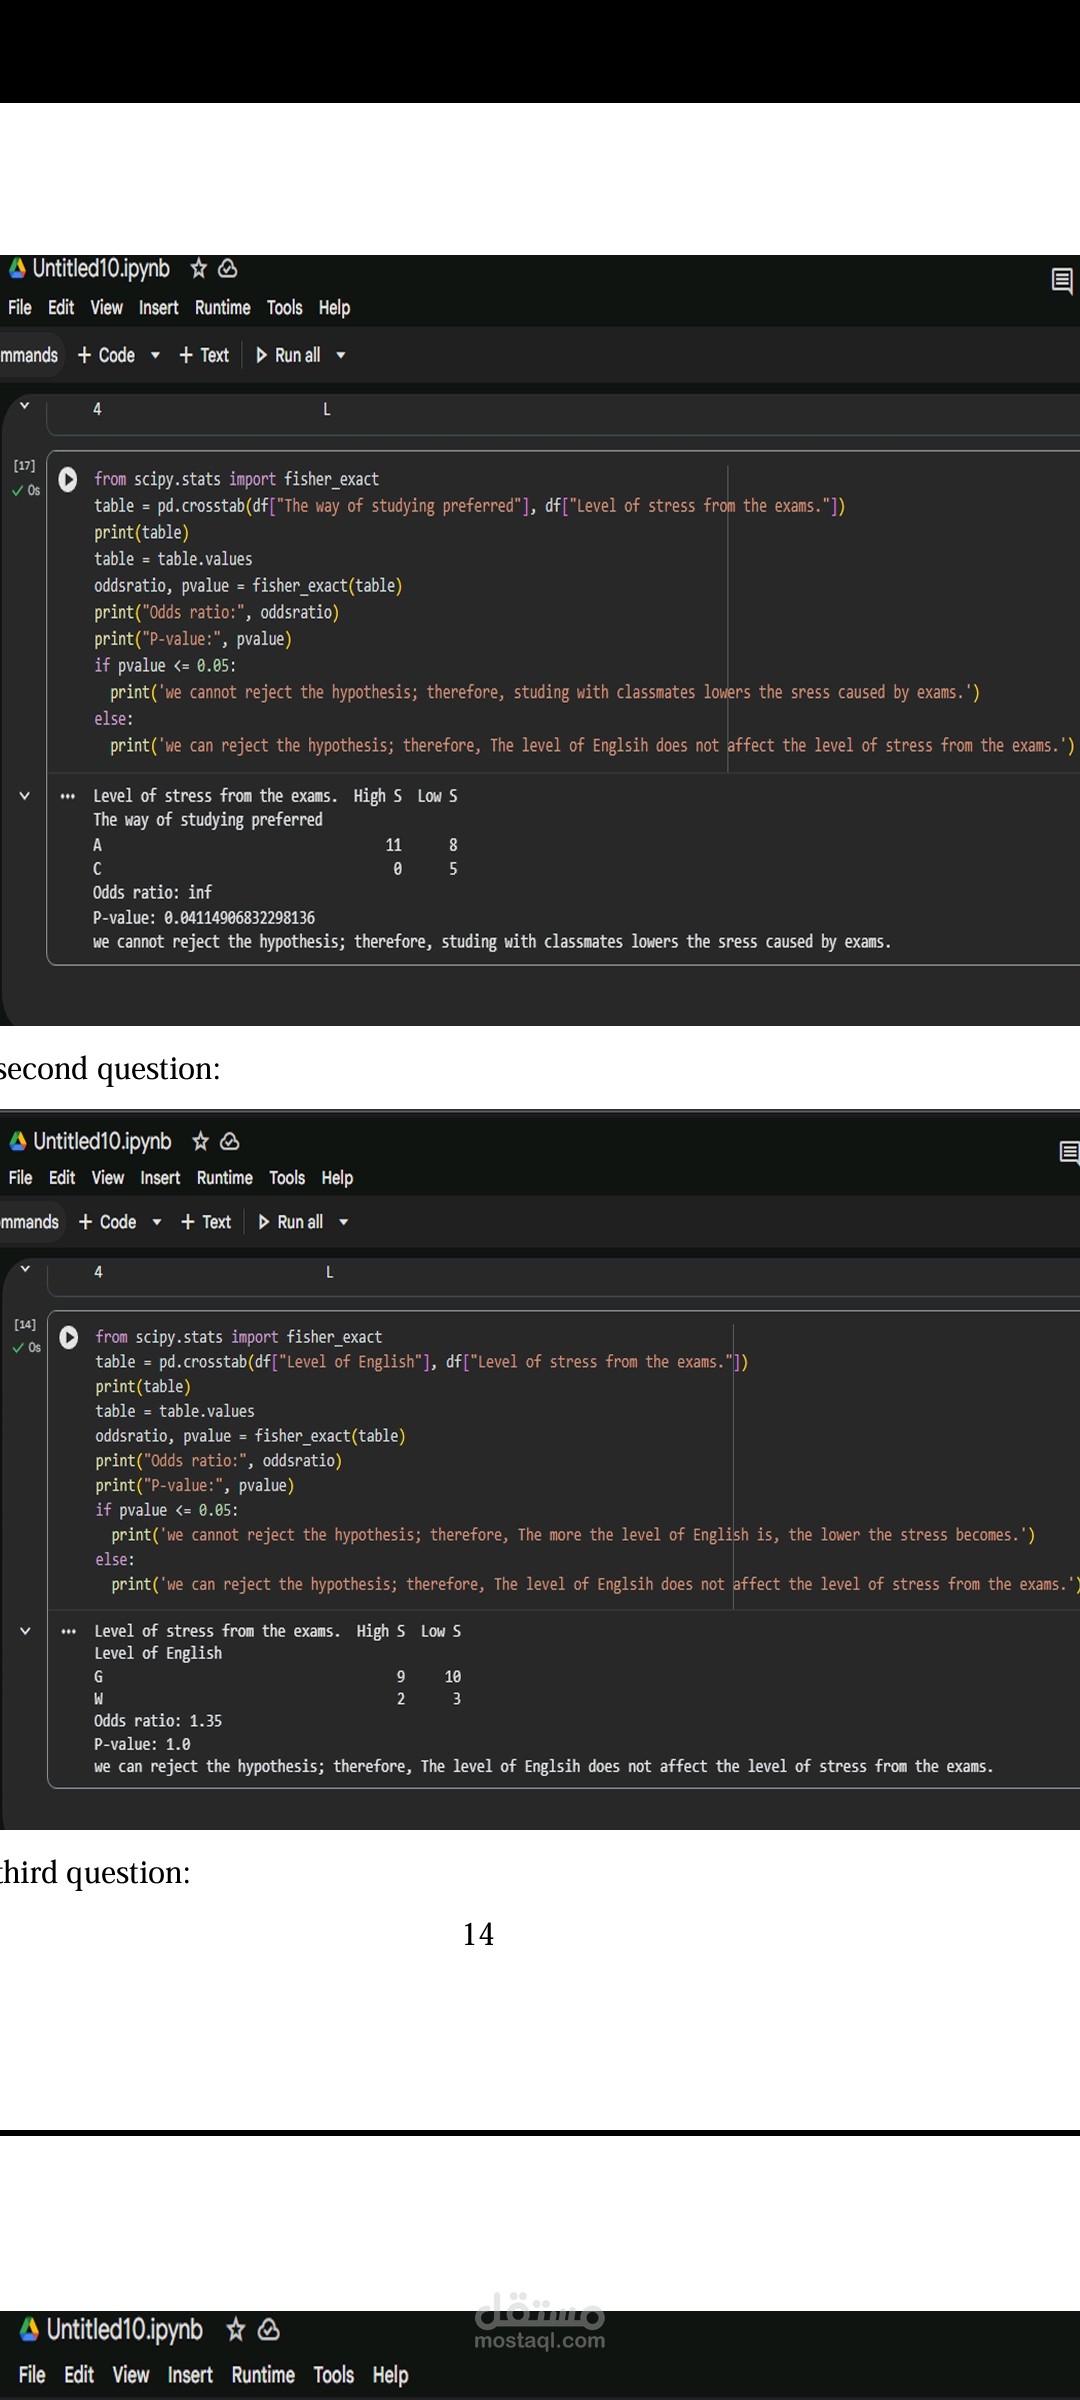The image size is (1080, 2400).
Task: Collapse the output of cell [17]
Action: click(x=25, y=796)
